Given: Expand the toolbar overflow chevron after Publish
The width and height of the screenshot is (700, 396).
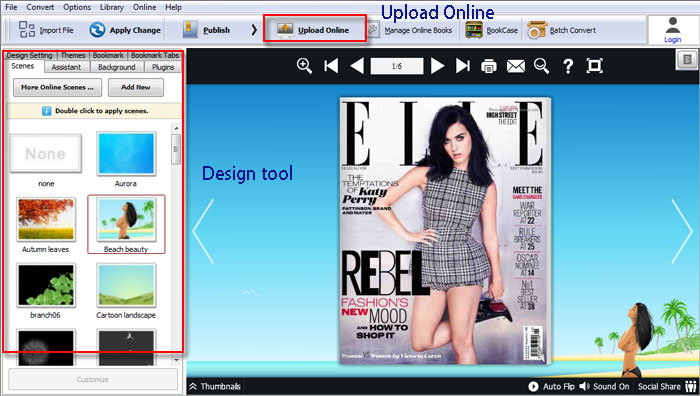Looking at the screenshot, I should click(254, 30).
